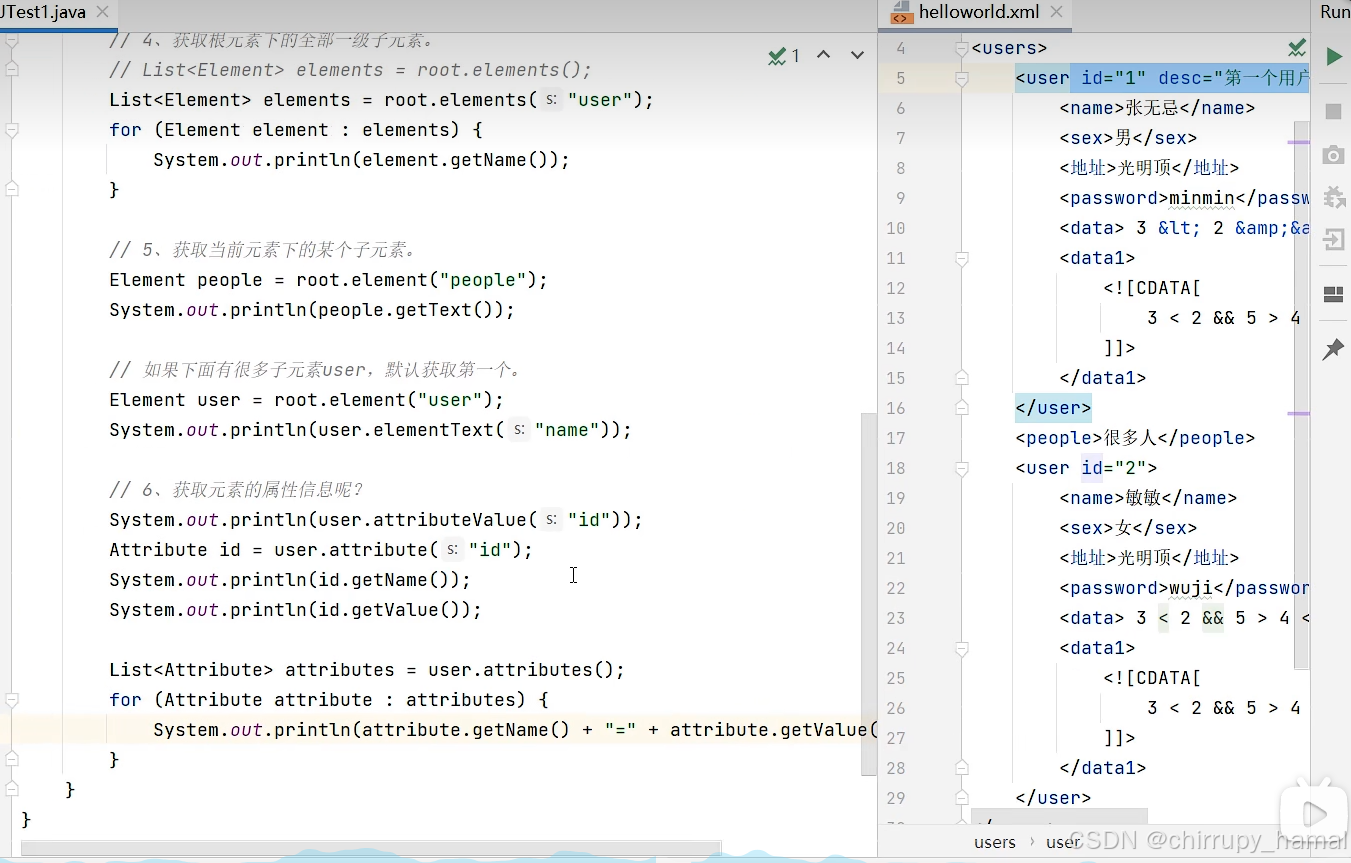
Task: Click the layout panels icon in Run toolbar
Action: click(1333, 294)
